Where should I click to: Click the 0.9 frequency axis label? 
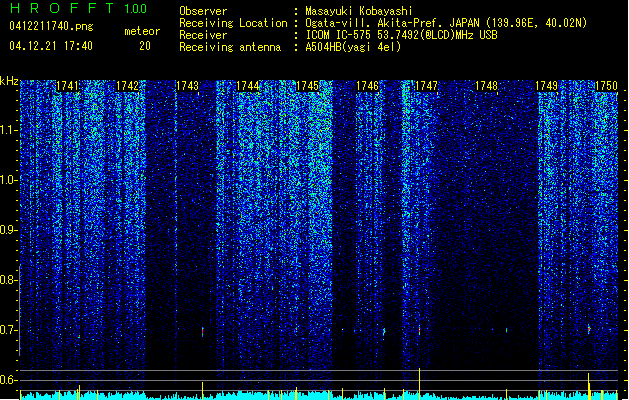click(x=9, y=230)
